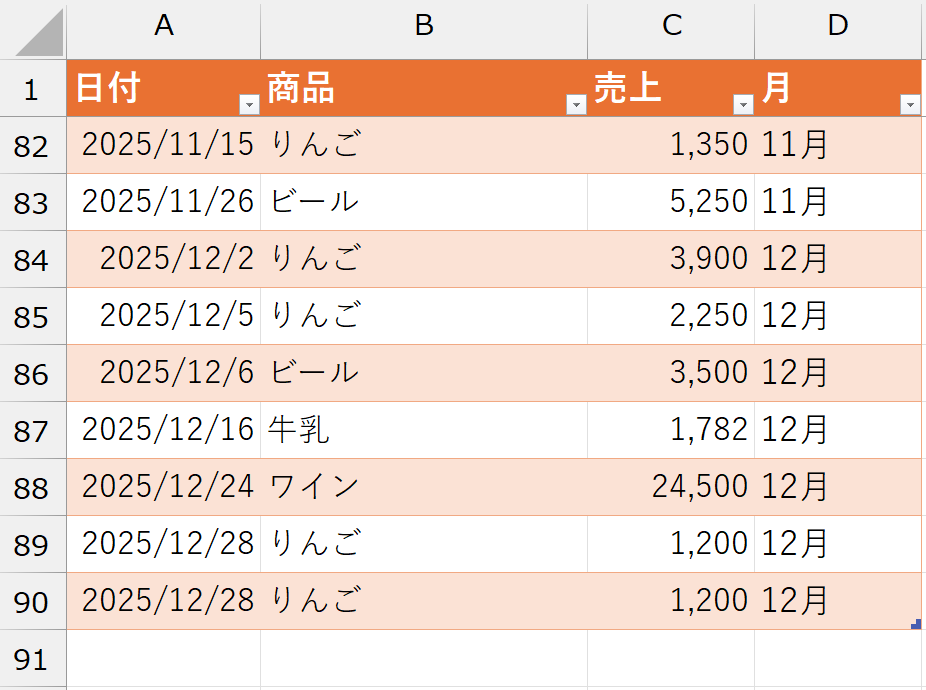This screenshot has height=690, width=926.
Task: Select the 24,500 sales value cell
Action: click(x=670, y=487)
